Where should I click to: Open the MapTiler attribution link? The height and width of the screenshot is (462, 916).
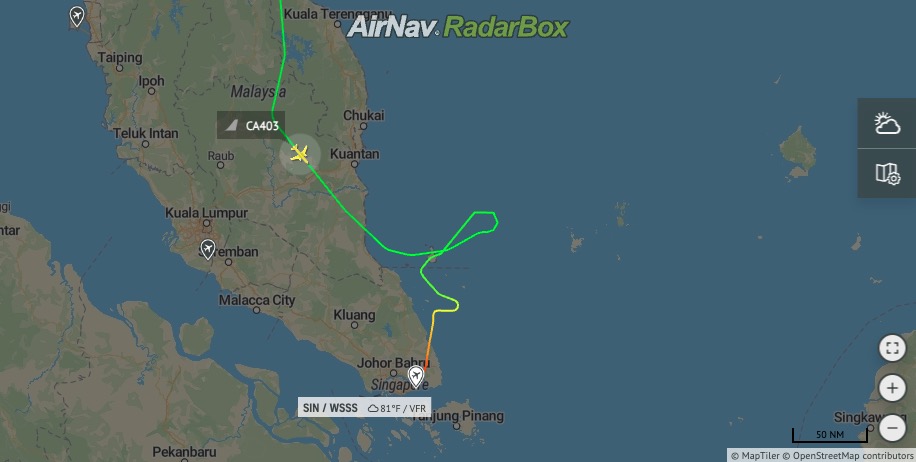pyautogui.click(x=755, y=456)
